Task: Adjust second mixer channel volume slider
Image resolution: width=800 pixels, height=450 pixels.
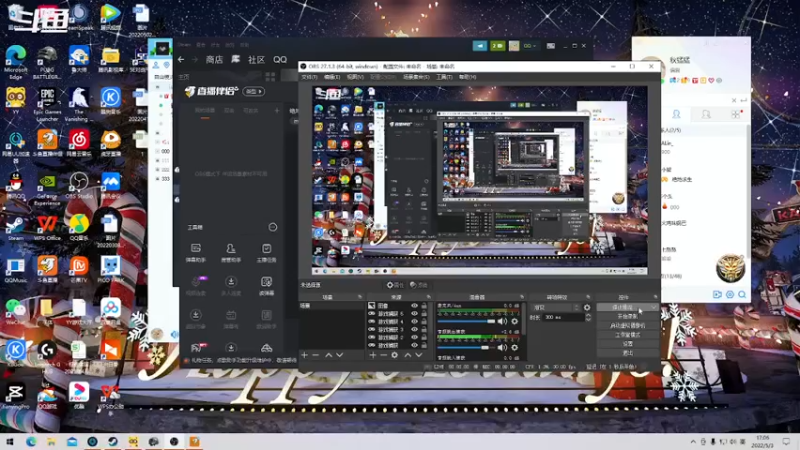Action: 467,347
